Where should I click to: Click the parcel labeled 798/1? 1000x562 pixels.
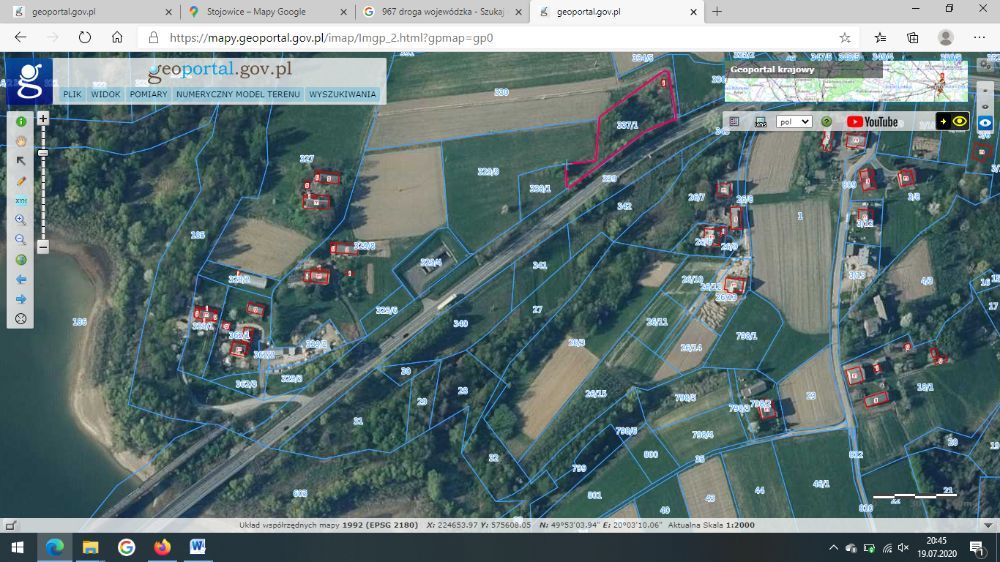pos(746,336)
